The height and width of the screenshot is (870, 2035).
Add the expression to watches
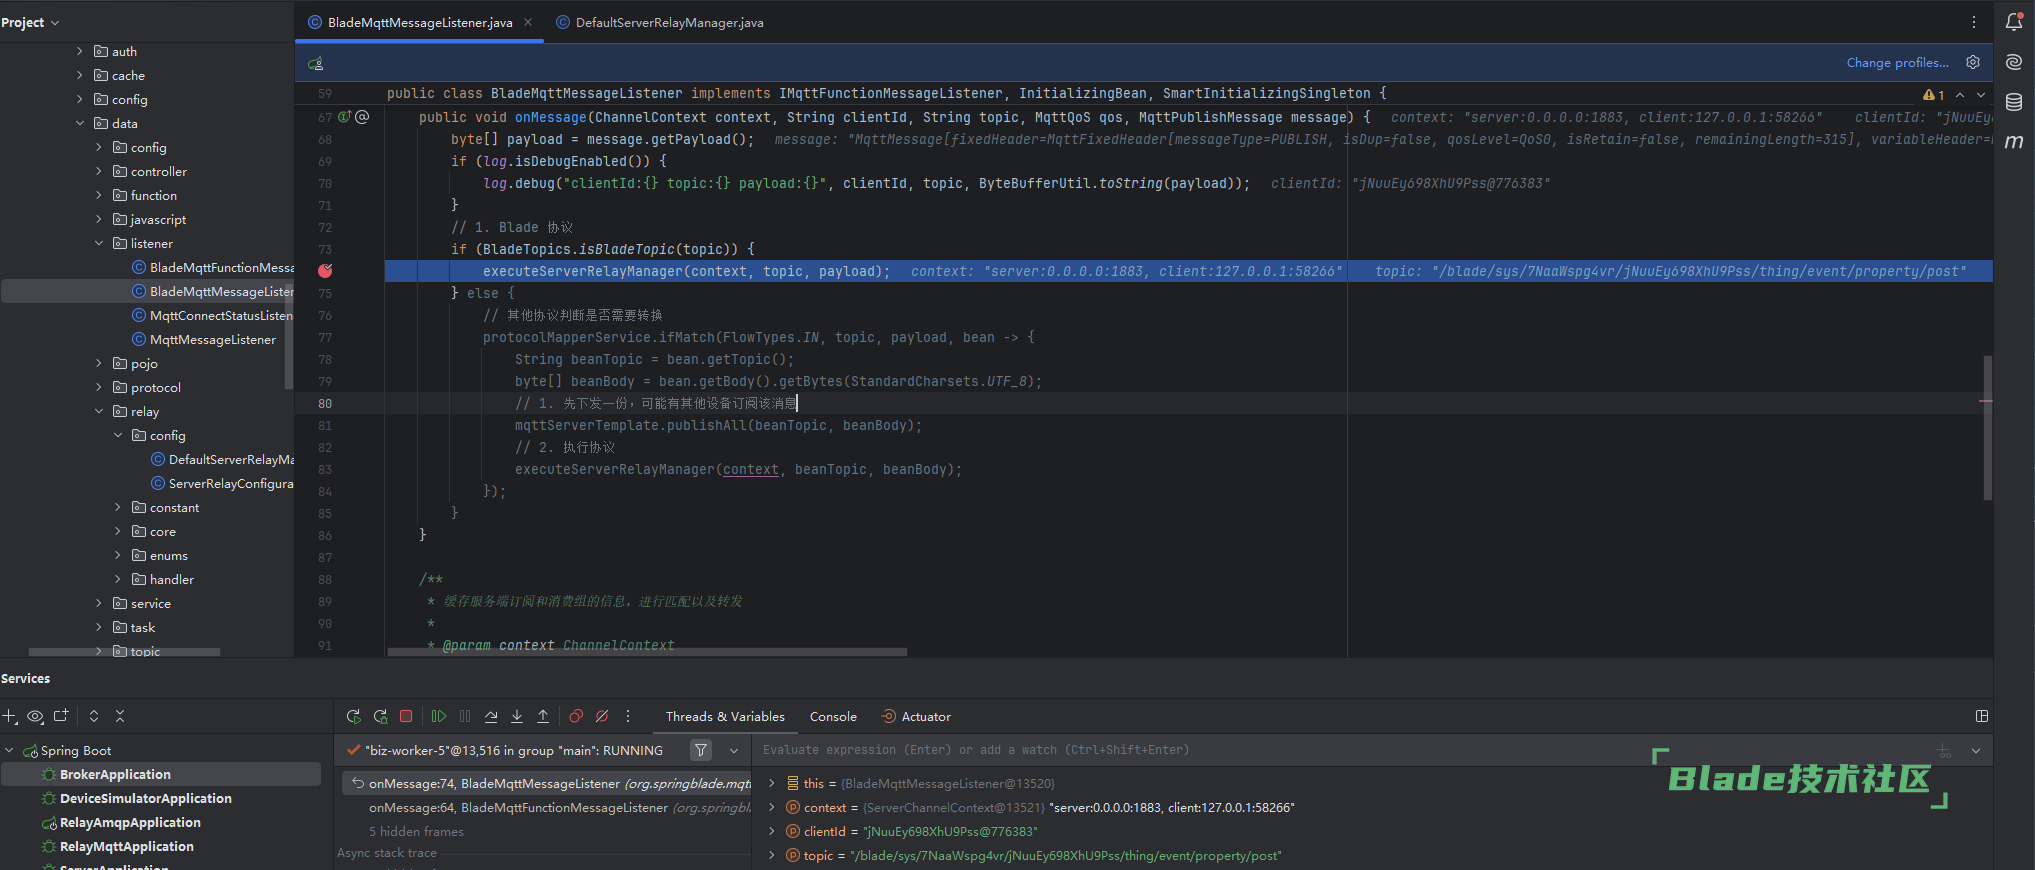1944,750
